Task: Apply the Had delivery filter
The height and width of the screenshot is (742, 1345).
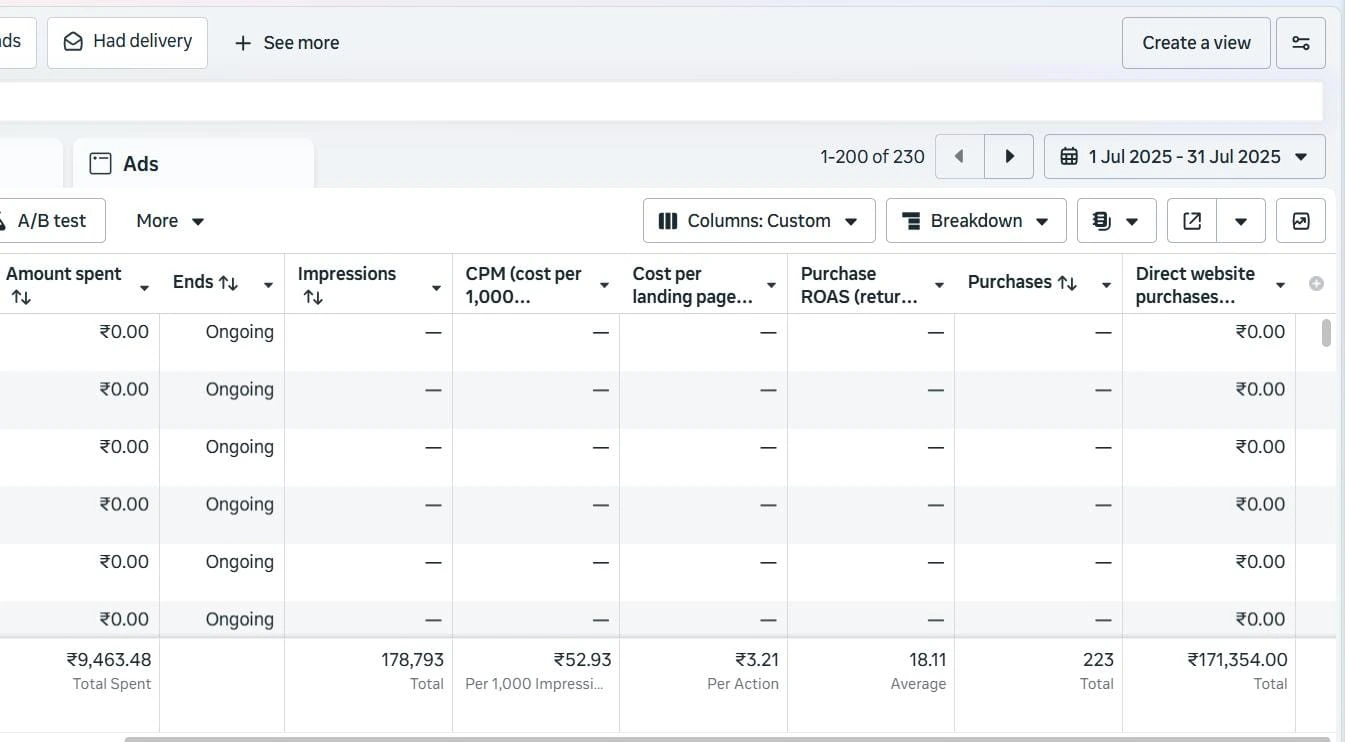Action: coord(127,42)
